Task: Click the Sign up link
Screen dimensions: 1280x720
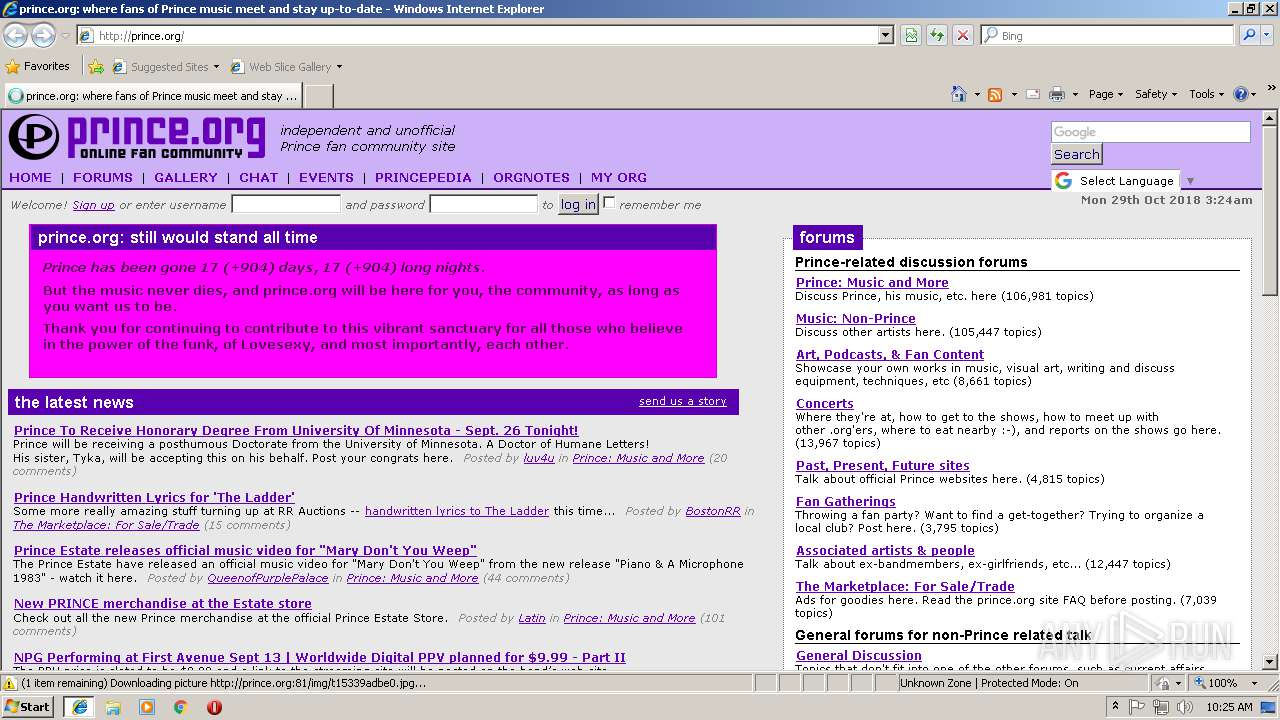Action: 94,205
